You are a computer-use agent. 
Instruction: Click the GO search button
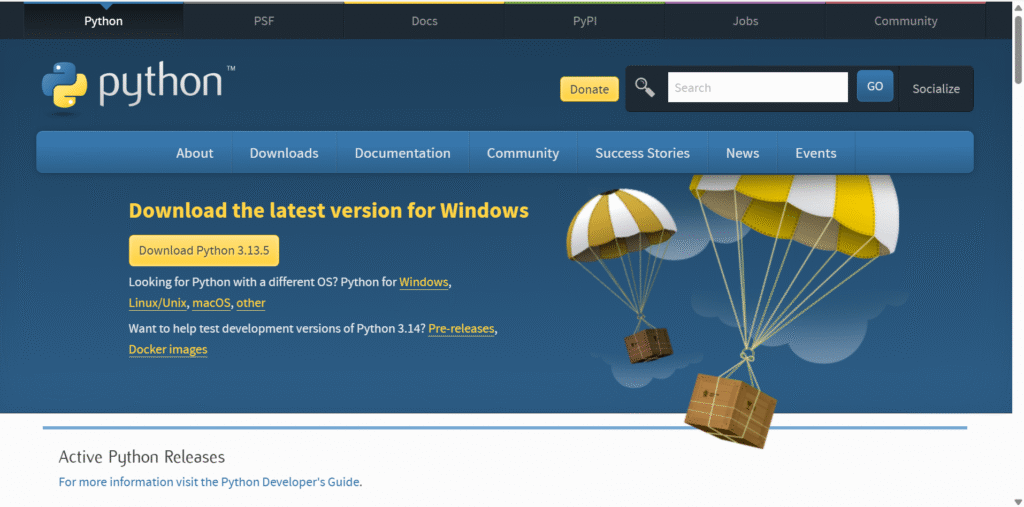point(875,86)
